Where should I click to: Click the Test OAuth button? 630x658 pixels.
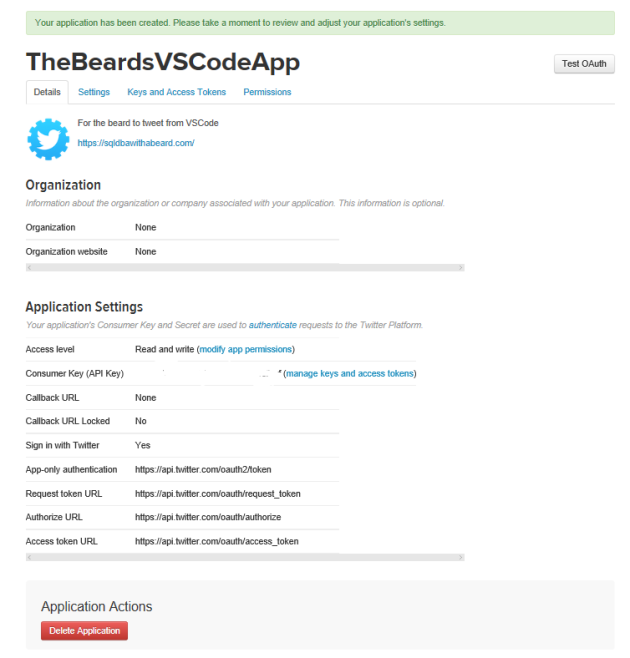(x=584, y=64)
